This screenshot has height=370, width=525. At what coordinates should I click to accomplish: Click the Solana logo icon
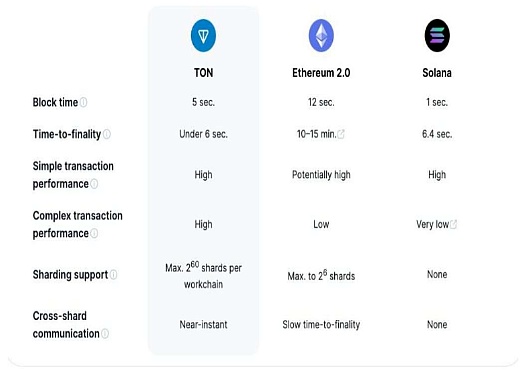tap(437, 35)
